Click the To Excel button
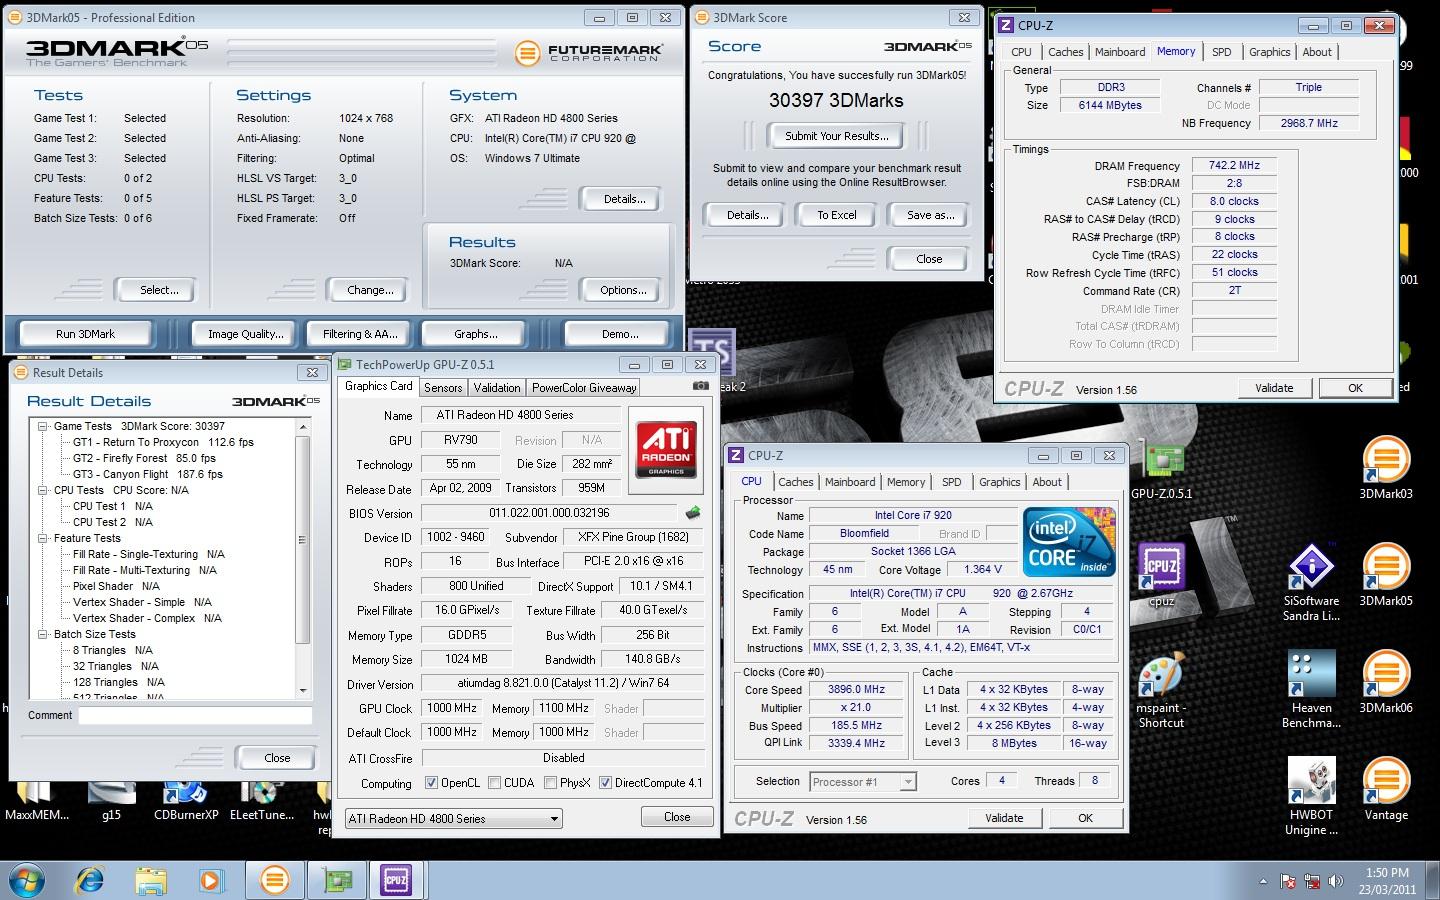Viewport: 1440px width, 900px height. click(837, 215)
